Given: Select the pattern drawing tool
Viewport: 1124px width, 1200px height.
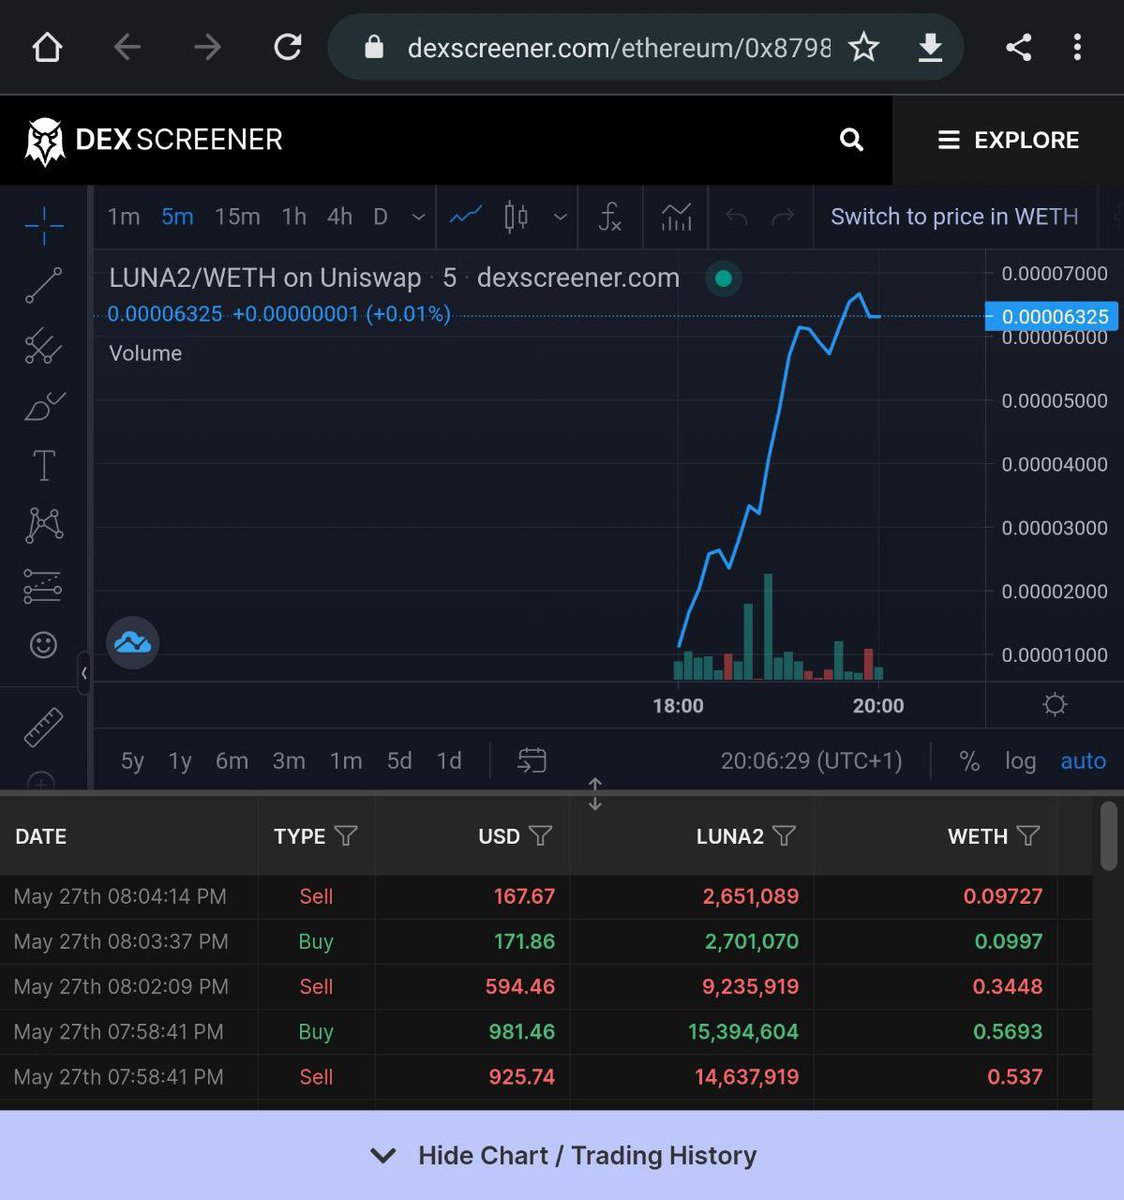Looking at the screenshot, I should pyautogui.click(x=44, y=525).
